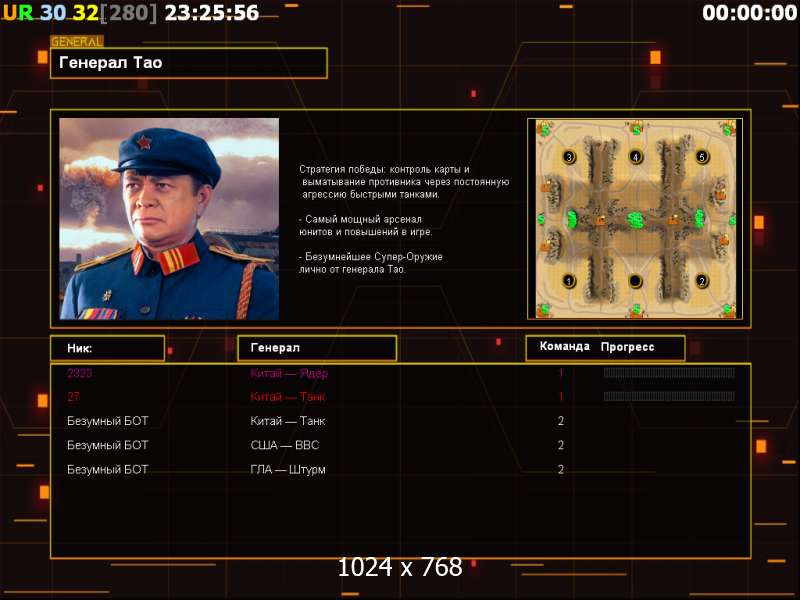Click the 00:00:00 timer
Image resolution: width=800 pixels, height=600 pixels.
tap(749, 13)
